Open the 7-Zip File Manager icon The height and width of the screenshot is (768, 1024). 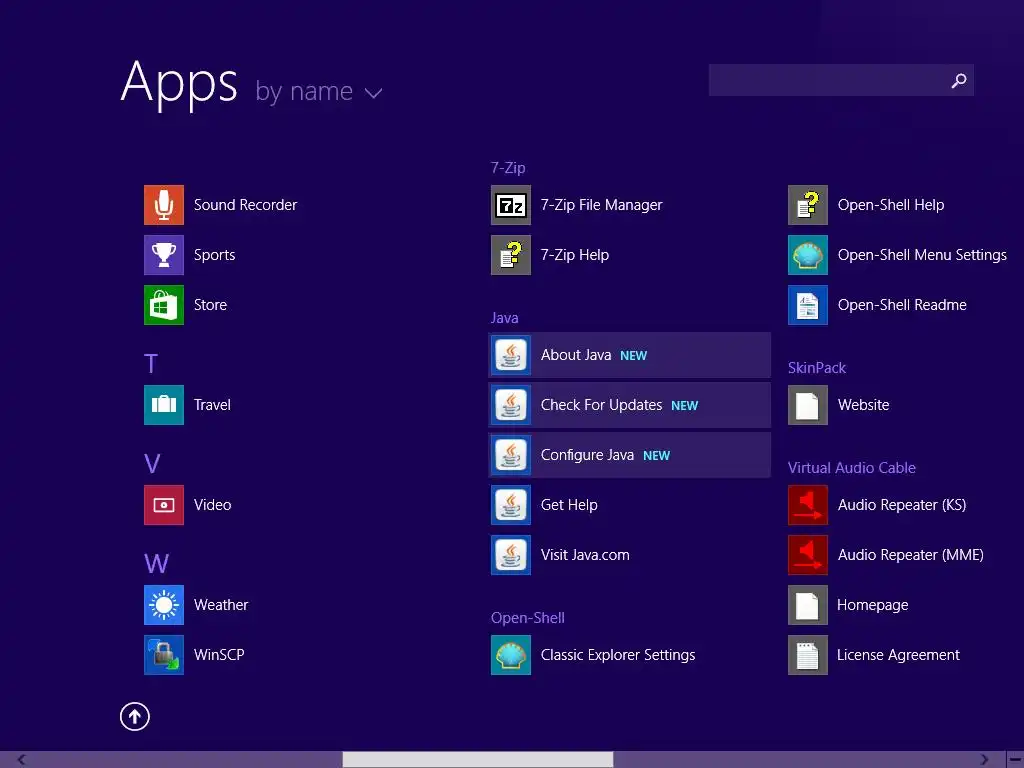coord(511,205)
